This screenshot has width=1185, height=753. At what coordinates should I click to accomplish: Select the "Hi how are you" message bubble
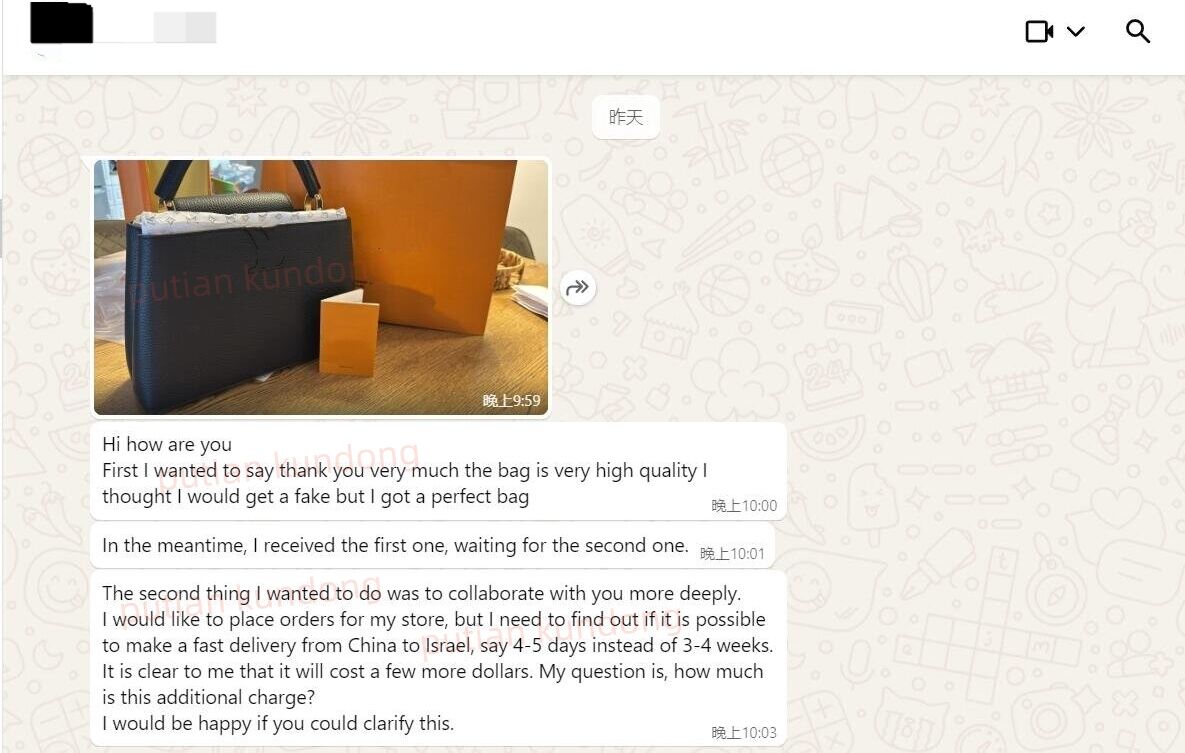[x=438, y=471]
